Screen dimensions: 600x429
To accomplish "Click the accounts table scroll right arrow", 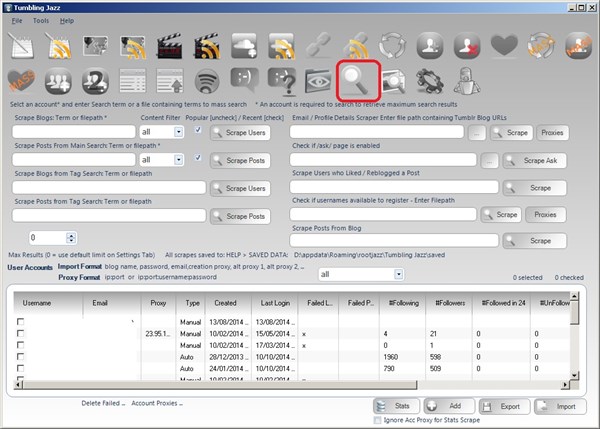I will point(565,385).
